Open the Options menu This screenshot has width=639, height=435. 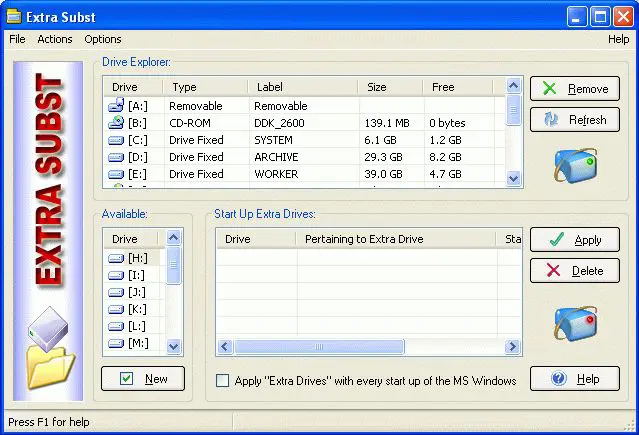pyautogui.click(x=103, y=39)
